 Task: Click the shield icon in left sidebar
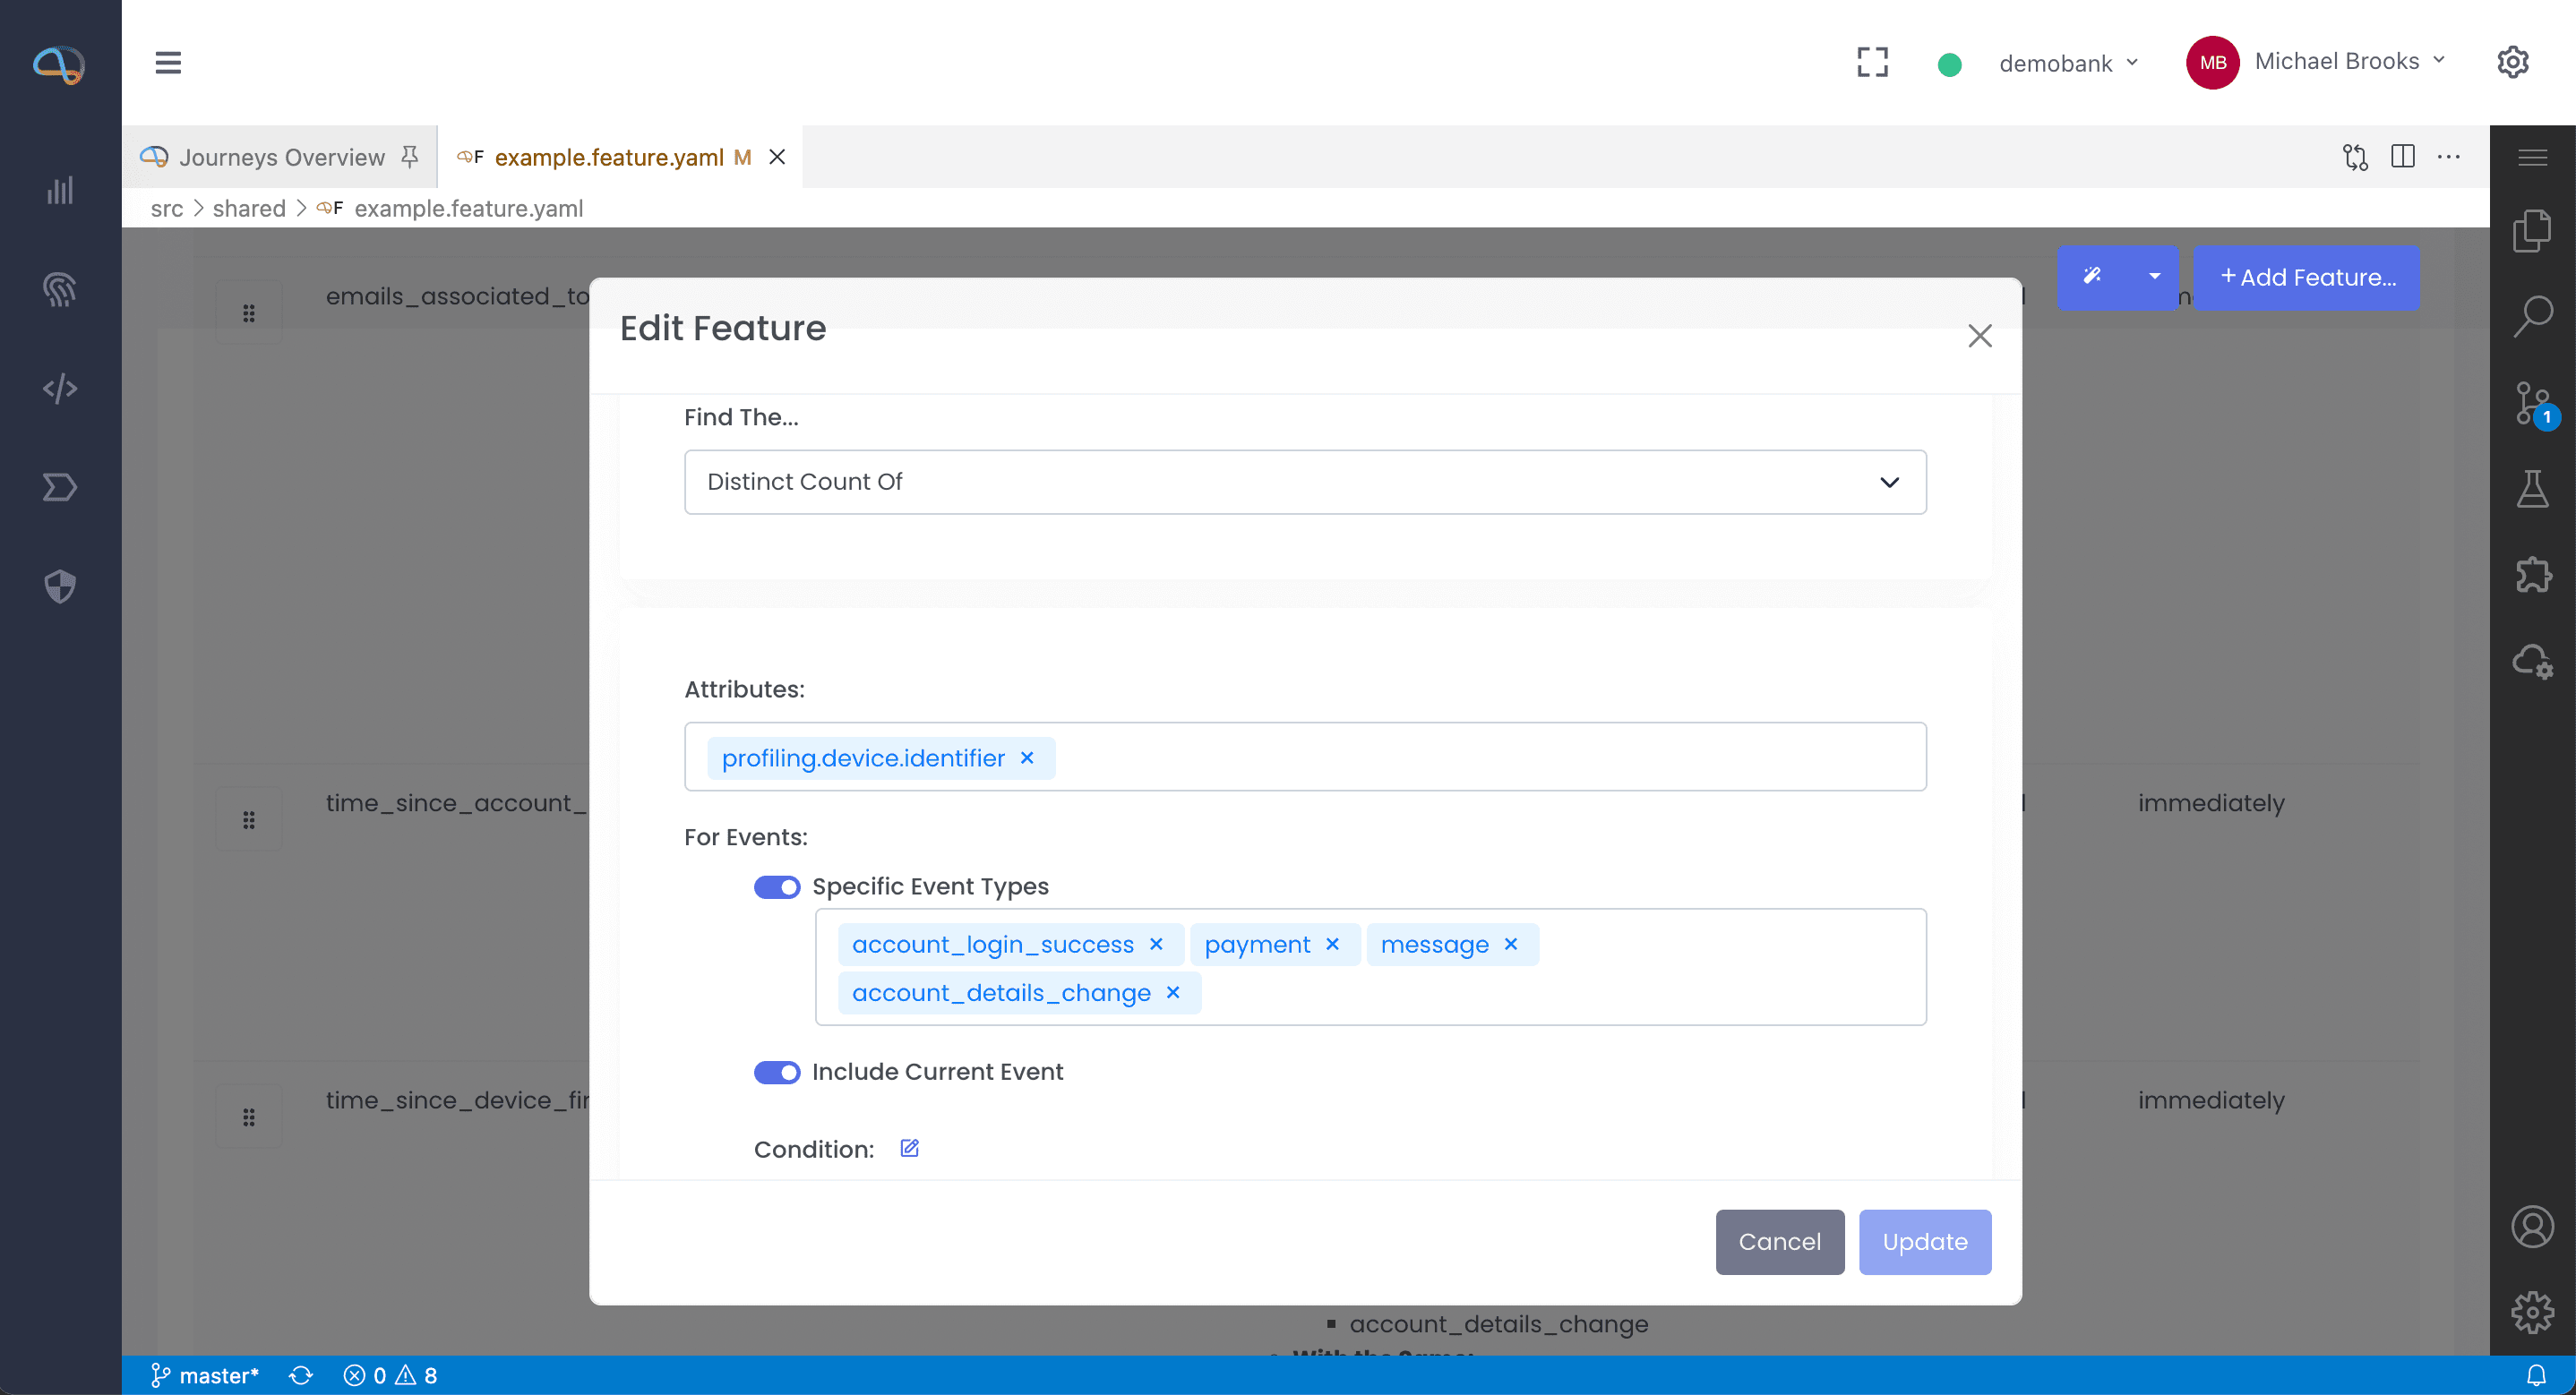click(x=60, y=586)
